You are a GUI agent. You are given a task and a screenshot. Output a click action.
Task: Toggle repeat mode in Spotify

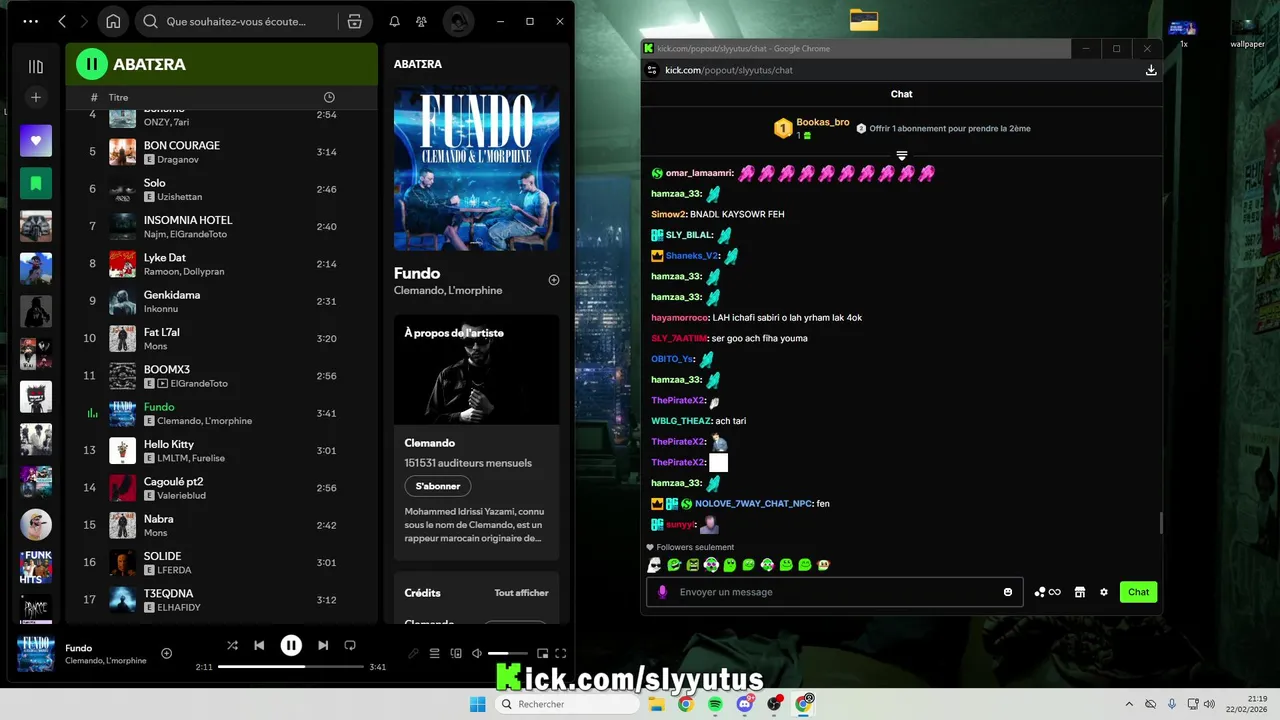[x=350, y=646]
